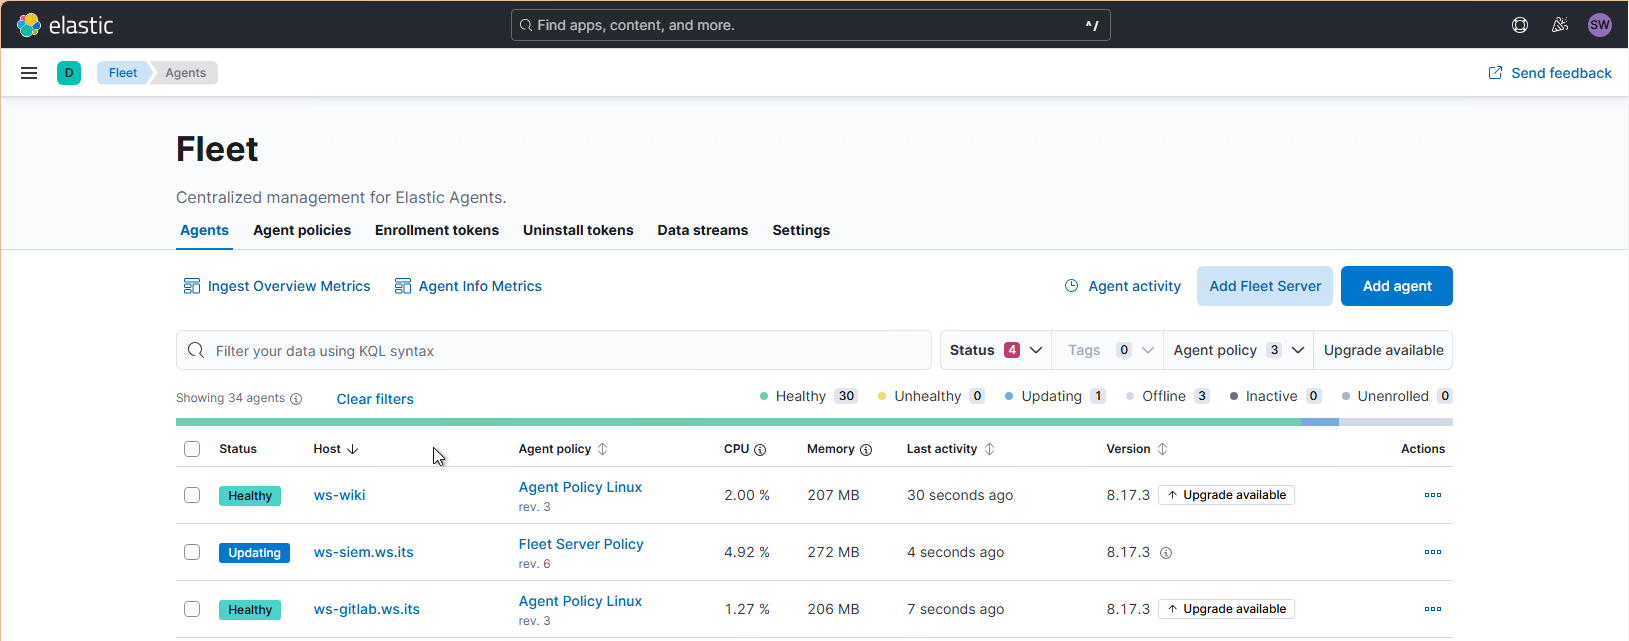1629x641 pixels.
Task: Click Upgrade available badge for ws-wiki
Action: (x=1226, y=495)
